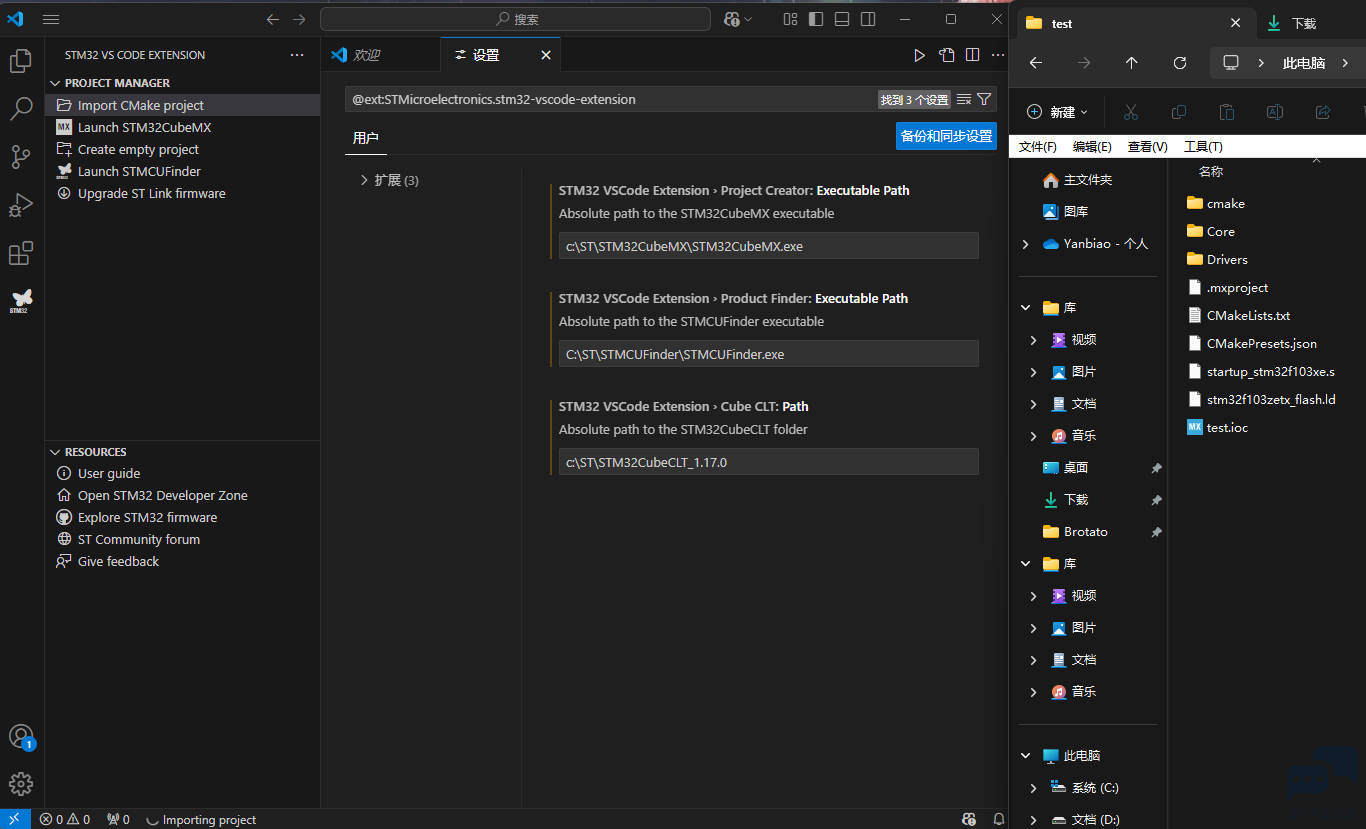1366x829 pixels.
Task: Open the Accounts icon with badge
Action: pyautogui.click(x=21, y=737)
